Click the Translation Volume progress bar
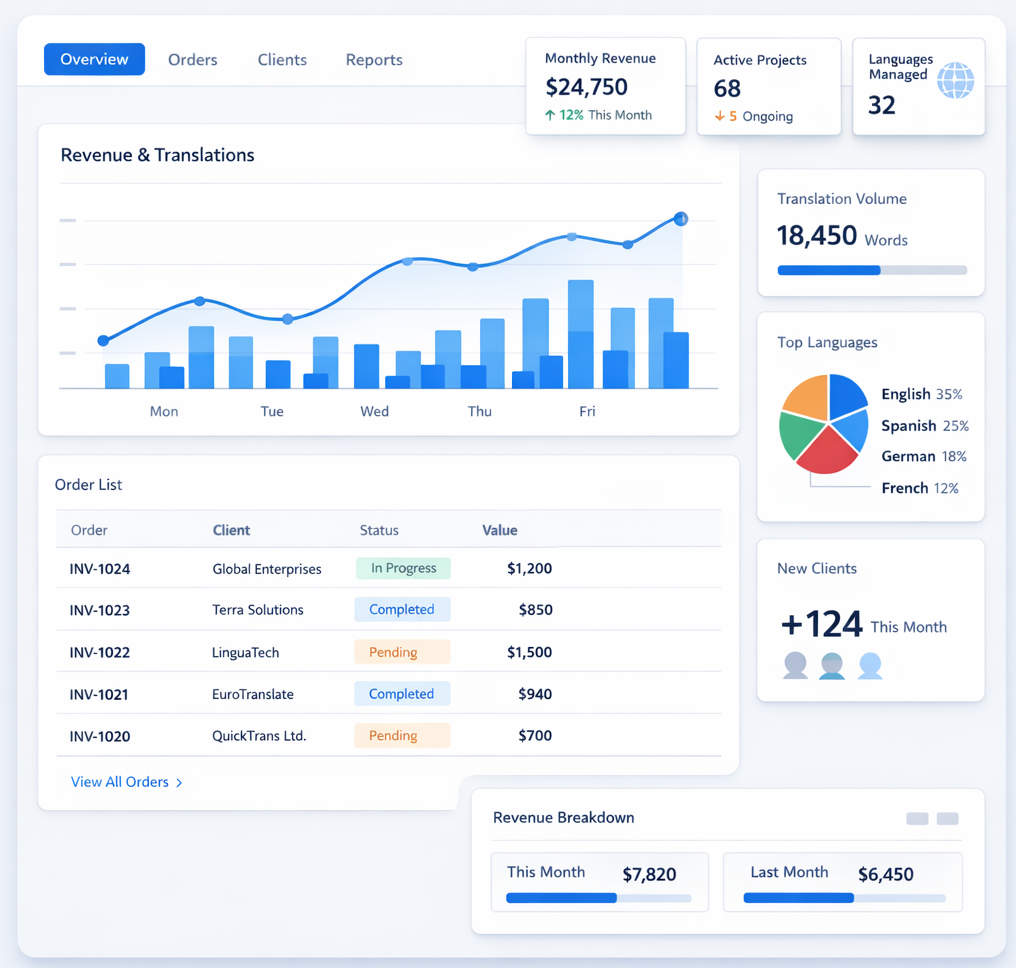This screenshot has height=968, width=1016. click(x=871, y=270)
